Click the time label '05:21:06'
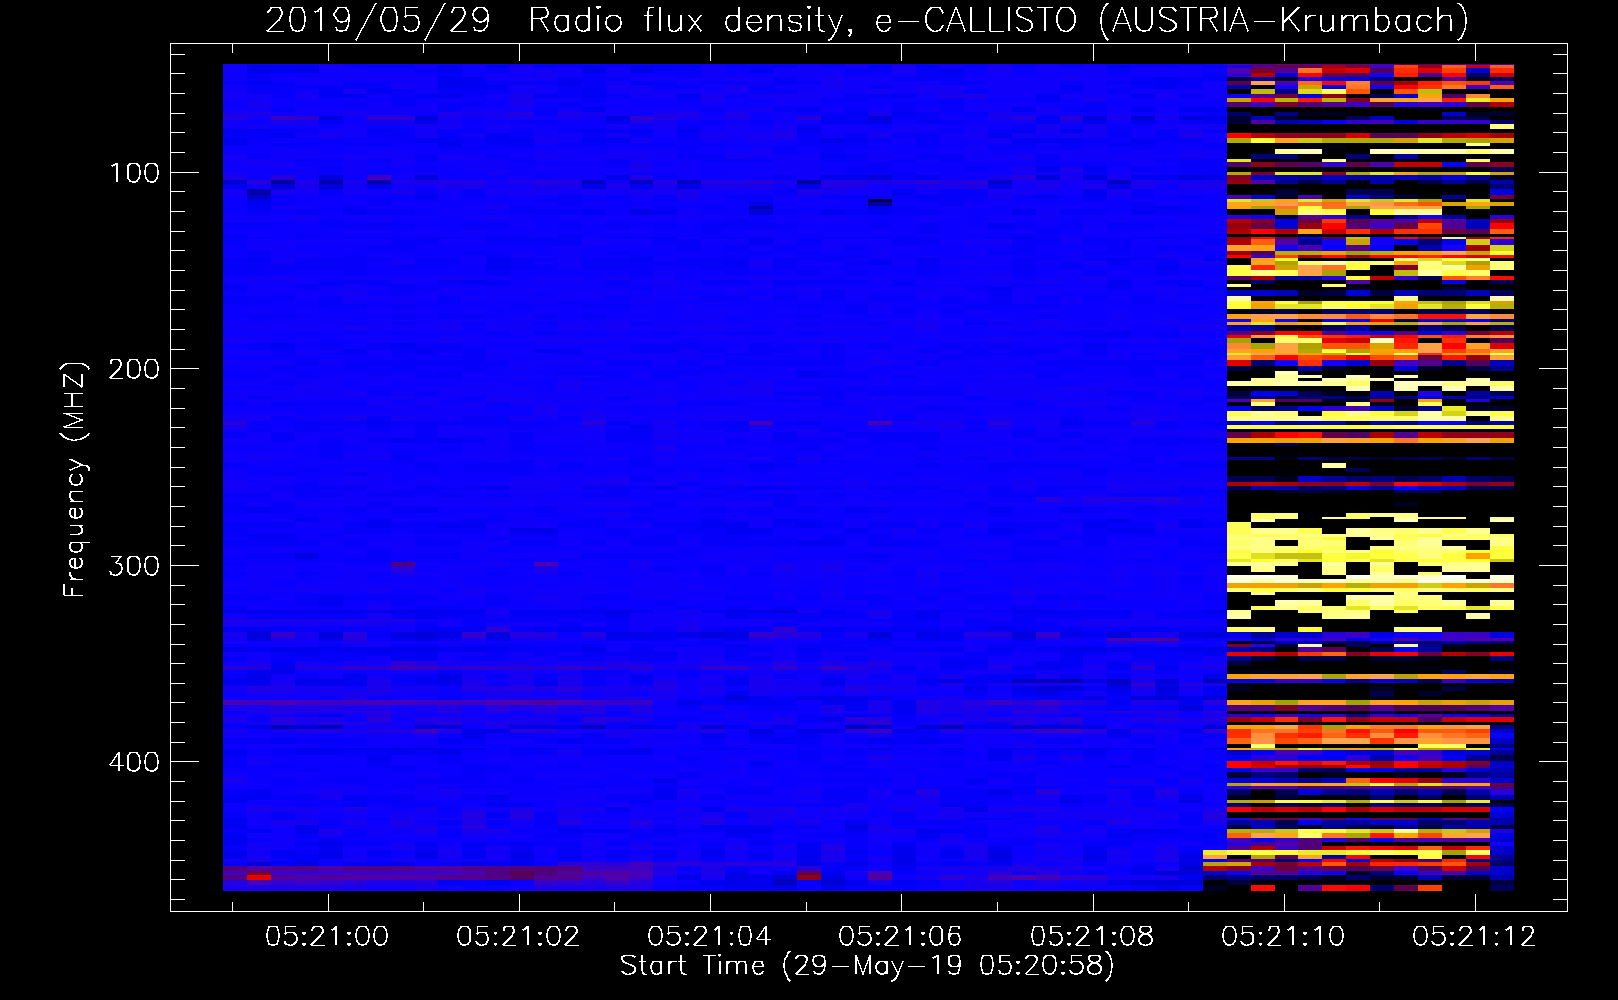1618x1000 pixels. [900, 936]
